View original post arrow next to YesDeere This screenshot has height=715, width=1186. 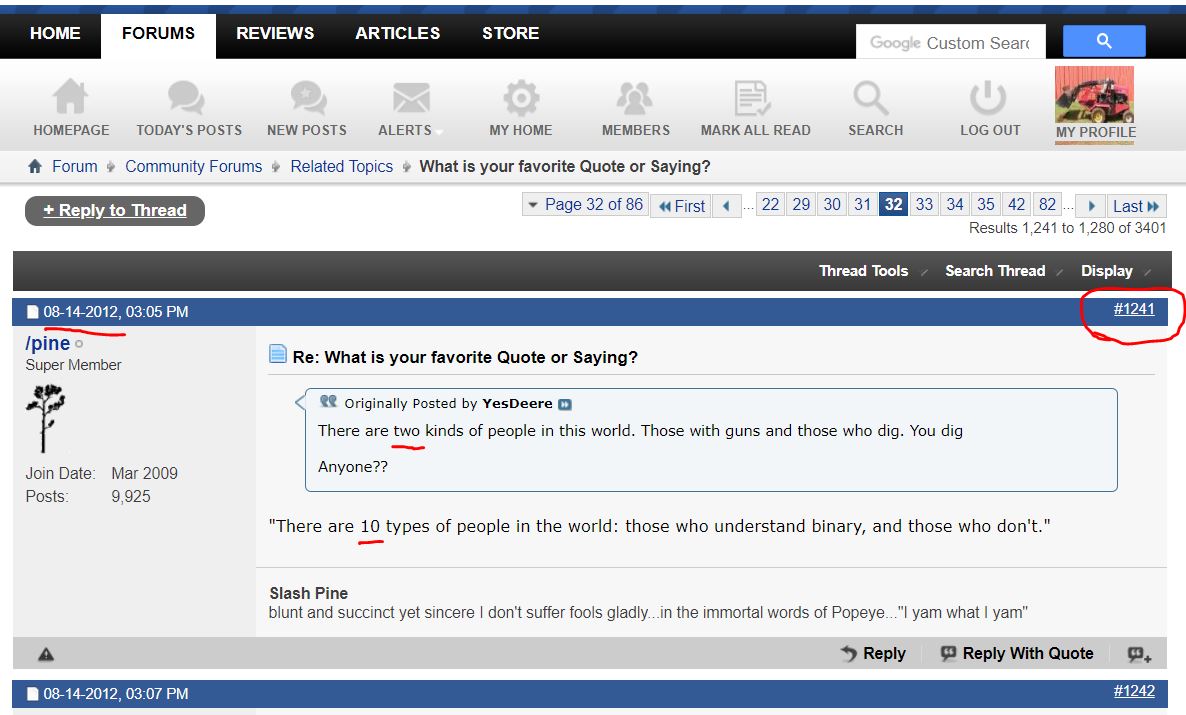coord(565,404)
